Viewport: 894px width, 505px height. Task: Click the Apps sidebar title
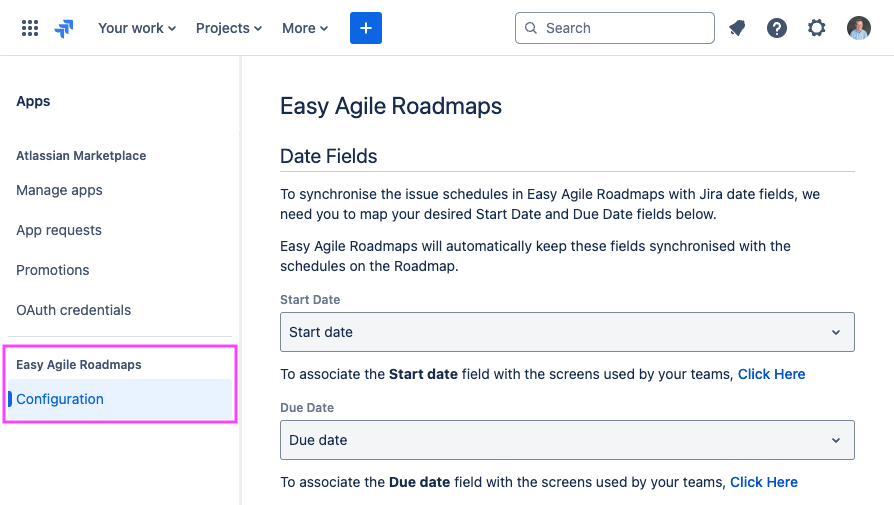[33, 101]
